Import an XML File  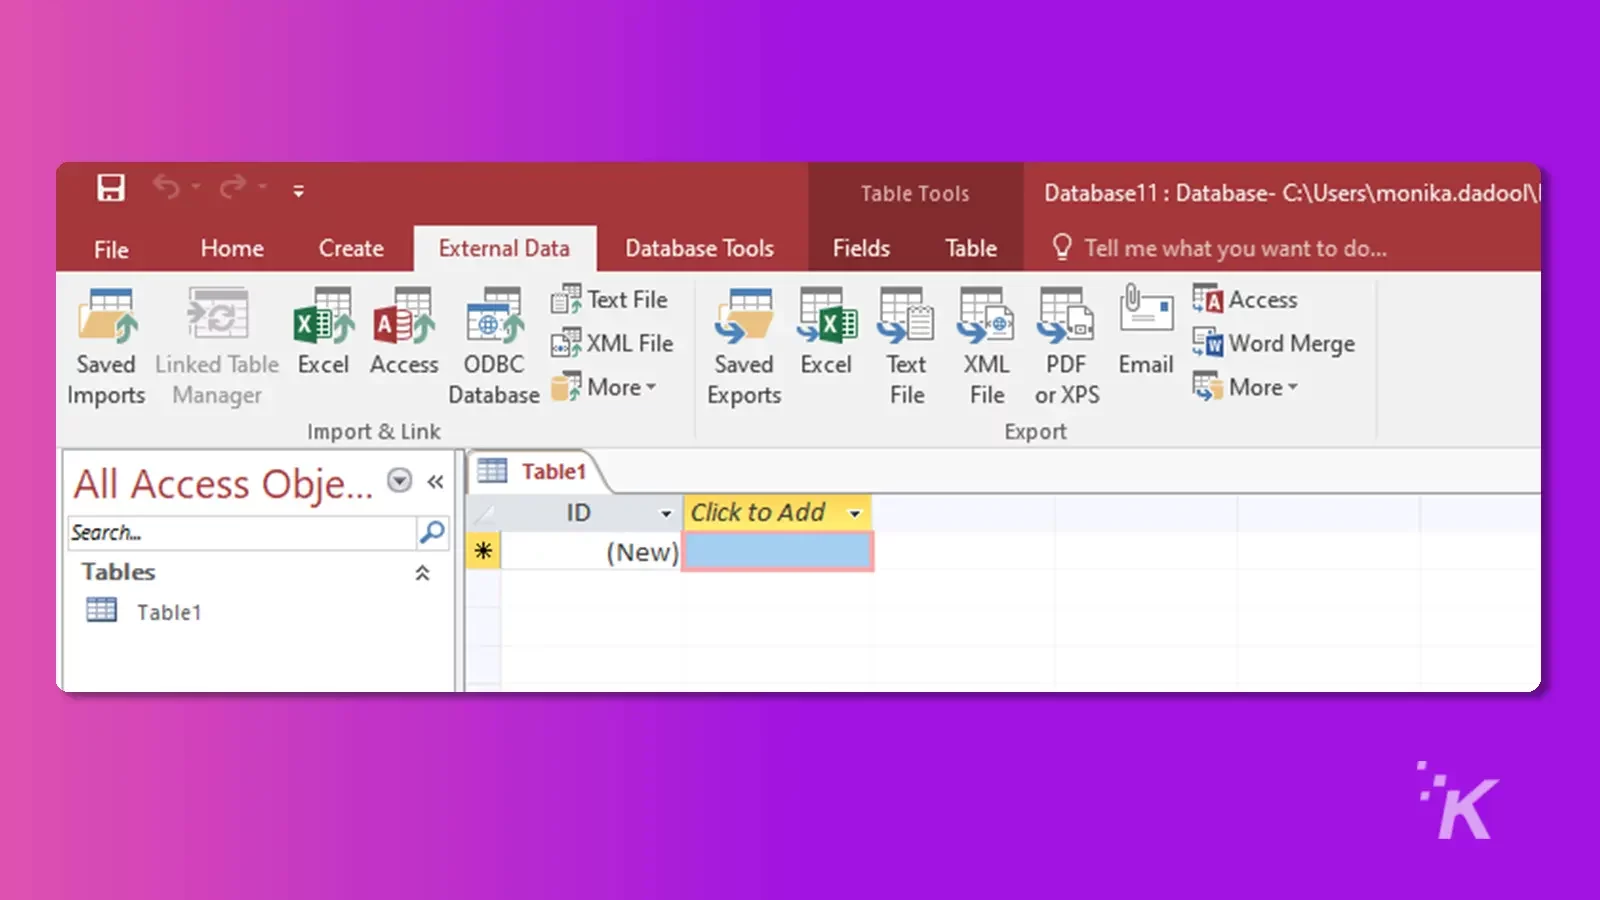[612, 343]
